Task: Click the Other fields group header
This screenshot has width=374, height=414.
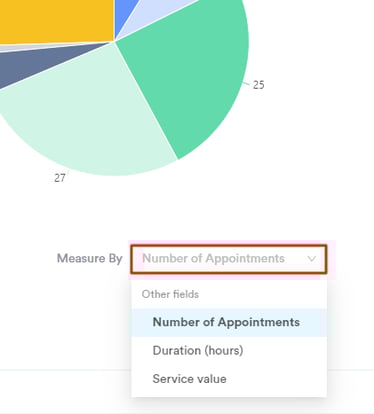Action: 170,294
